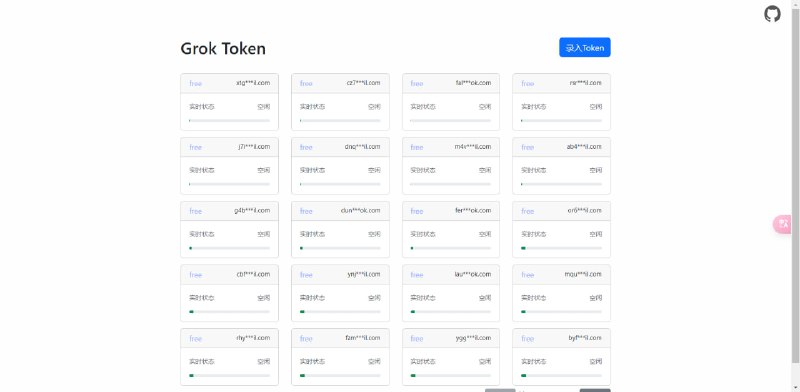The image size is (800, 392).
Task: Click the 录入Token button
Action: pyautogui.click(x=585, y=47)
